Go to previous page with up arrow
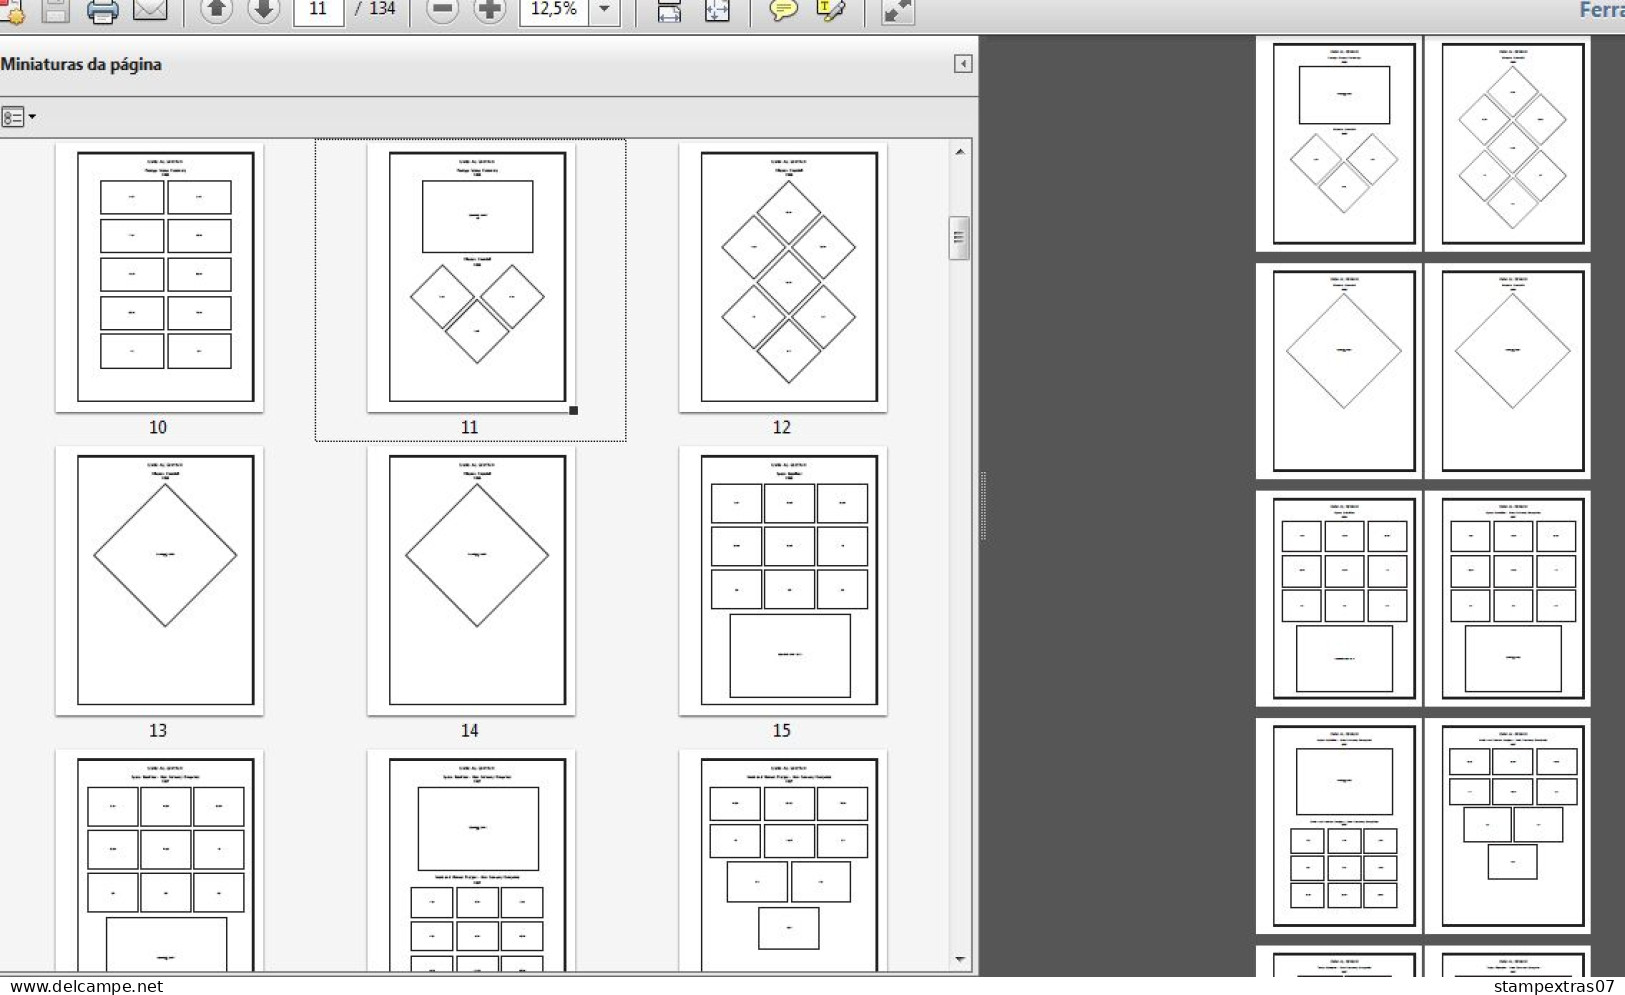This screenshot has height=995, width=1625. click(216, 10)
